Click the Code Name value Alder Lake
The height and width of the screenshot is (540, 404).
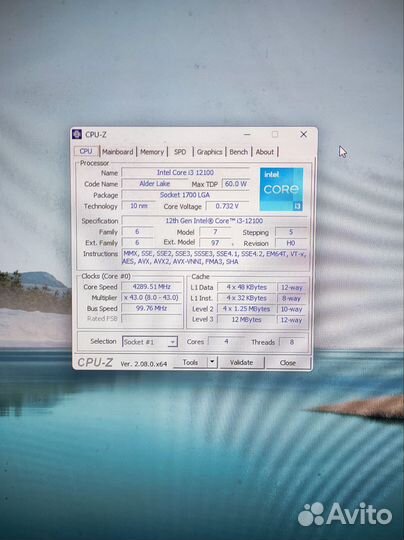click(x=155, y=184)
